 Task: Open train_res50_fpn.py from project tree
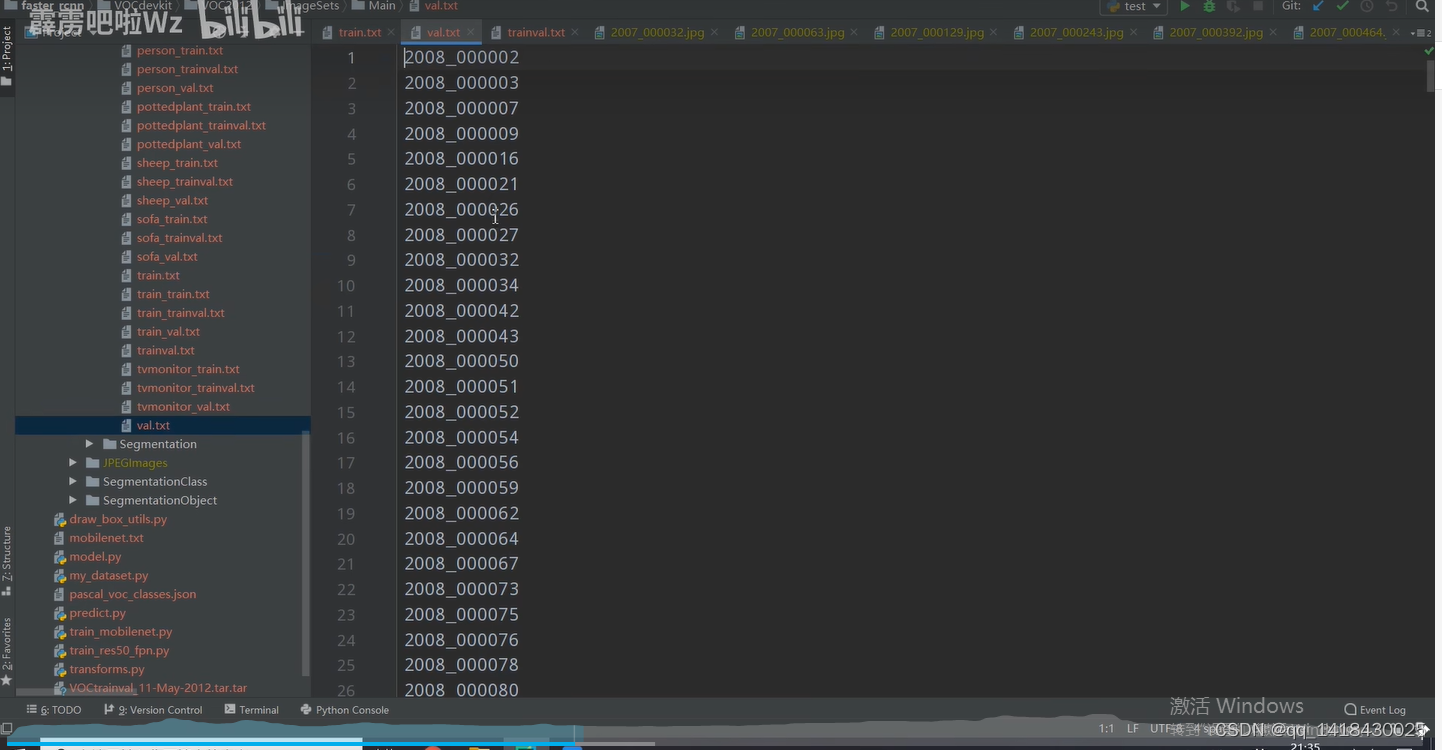point(119,650)
